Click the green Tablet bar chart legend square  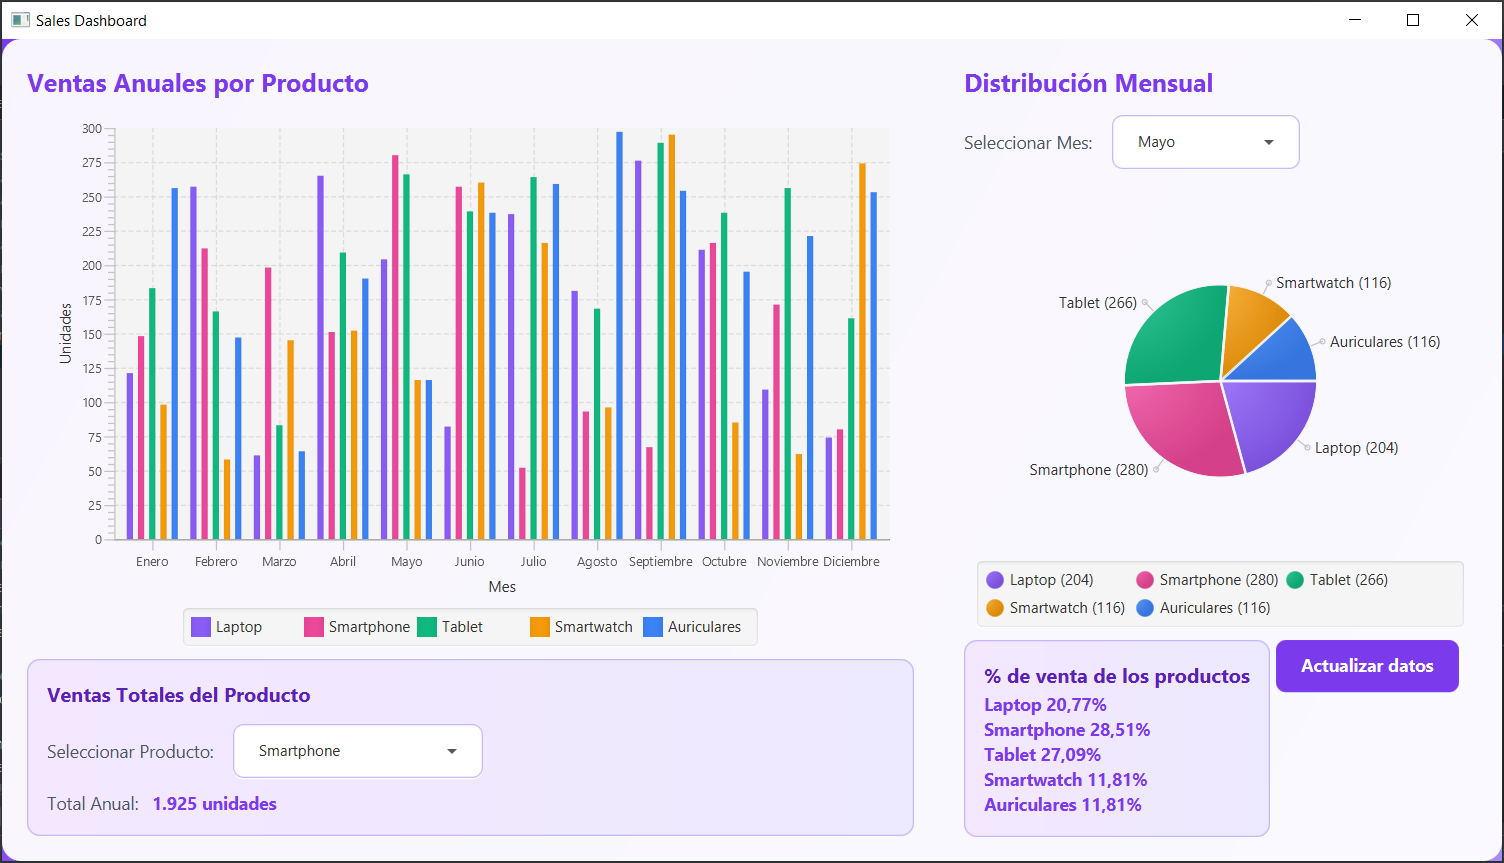(427, 627)
